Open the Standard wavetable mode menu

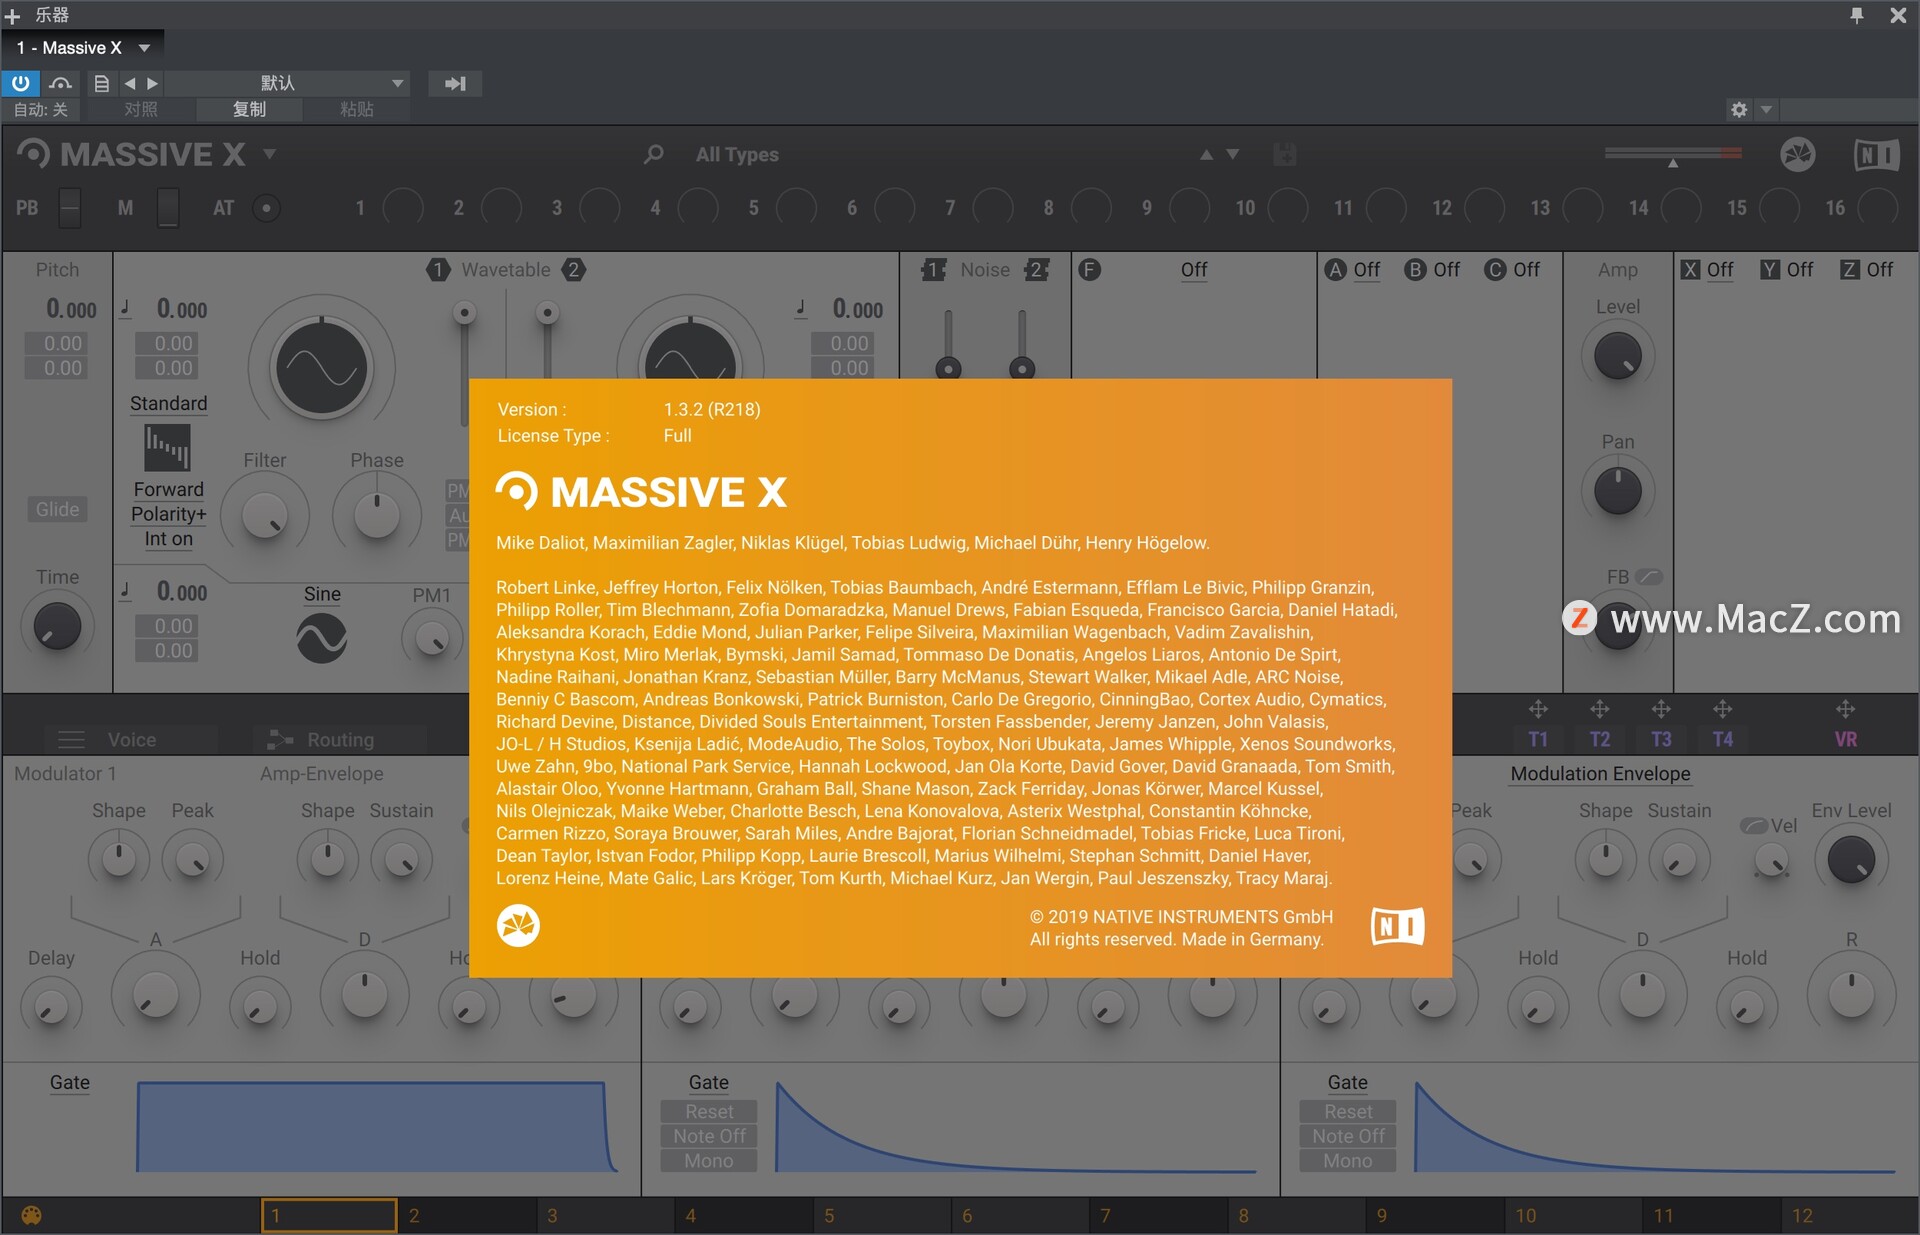pyautogui.click(x=168, y=403)
